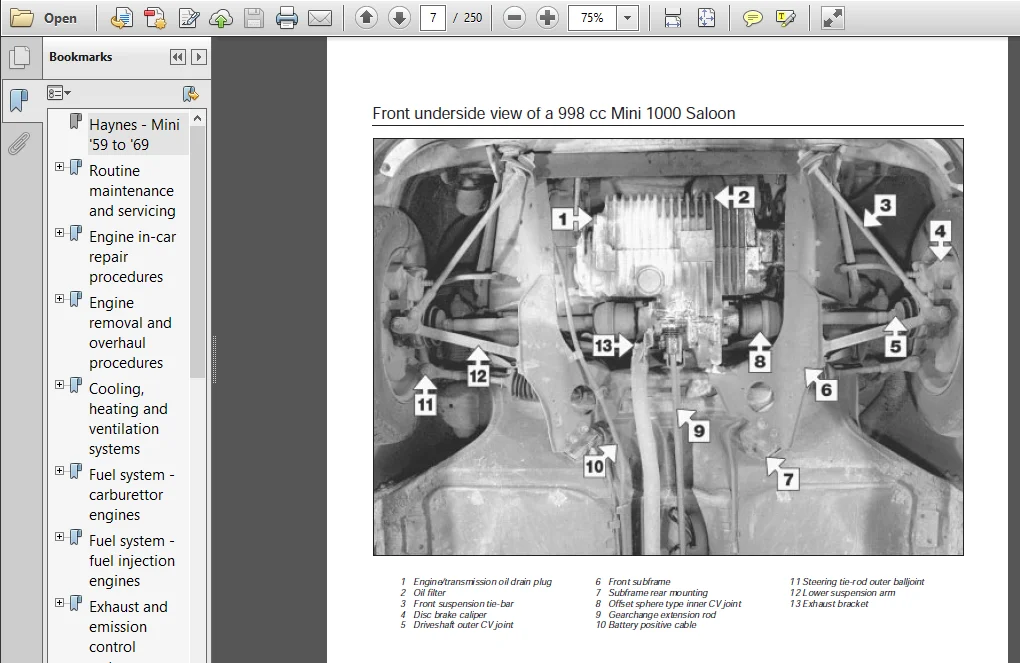The height and width of the screenshot is (663, 1020).
Task: Expand the Fuel system - carburettor engines bookmark
Action: pyautogui.click(x=59, y=470)
